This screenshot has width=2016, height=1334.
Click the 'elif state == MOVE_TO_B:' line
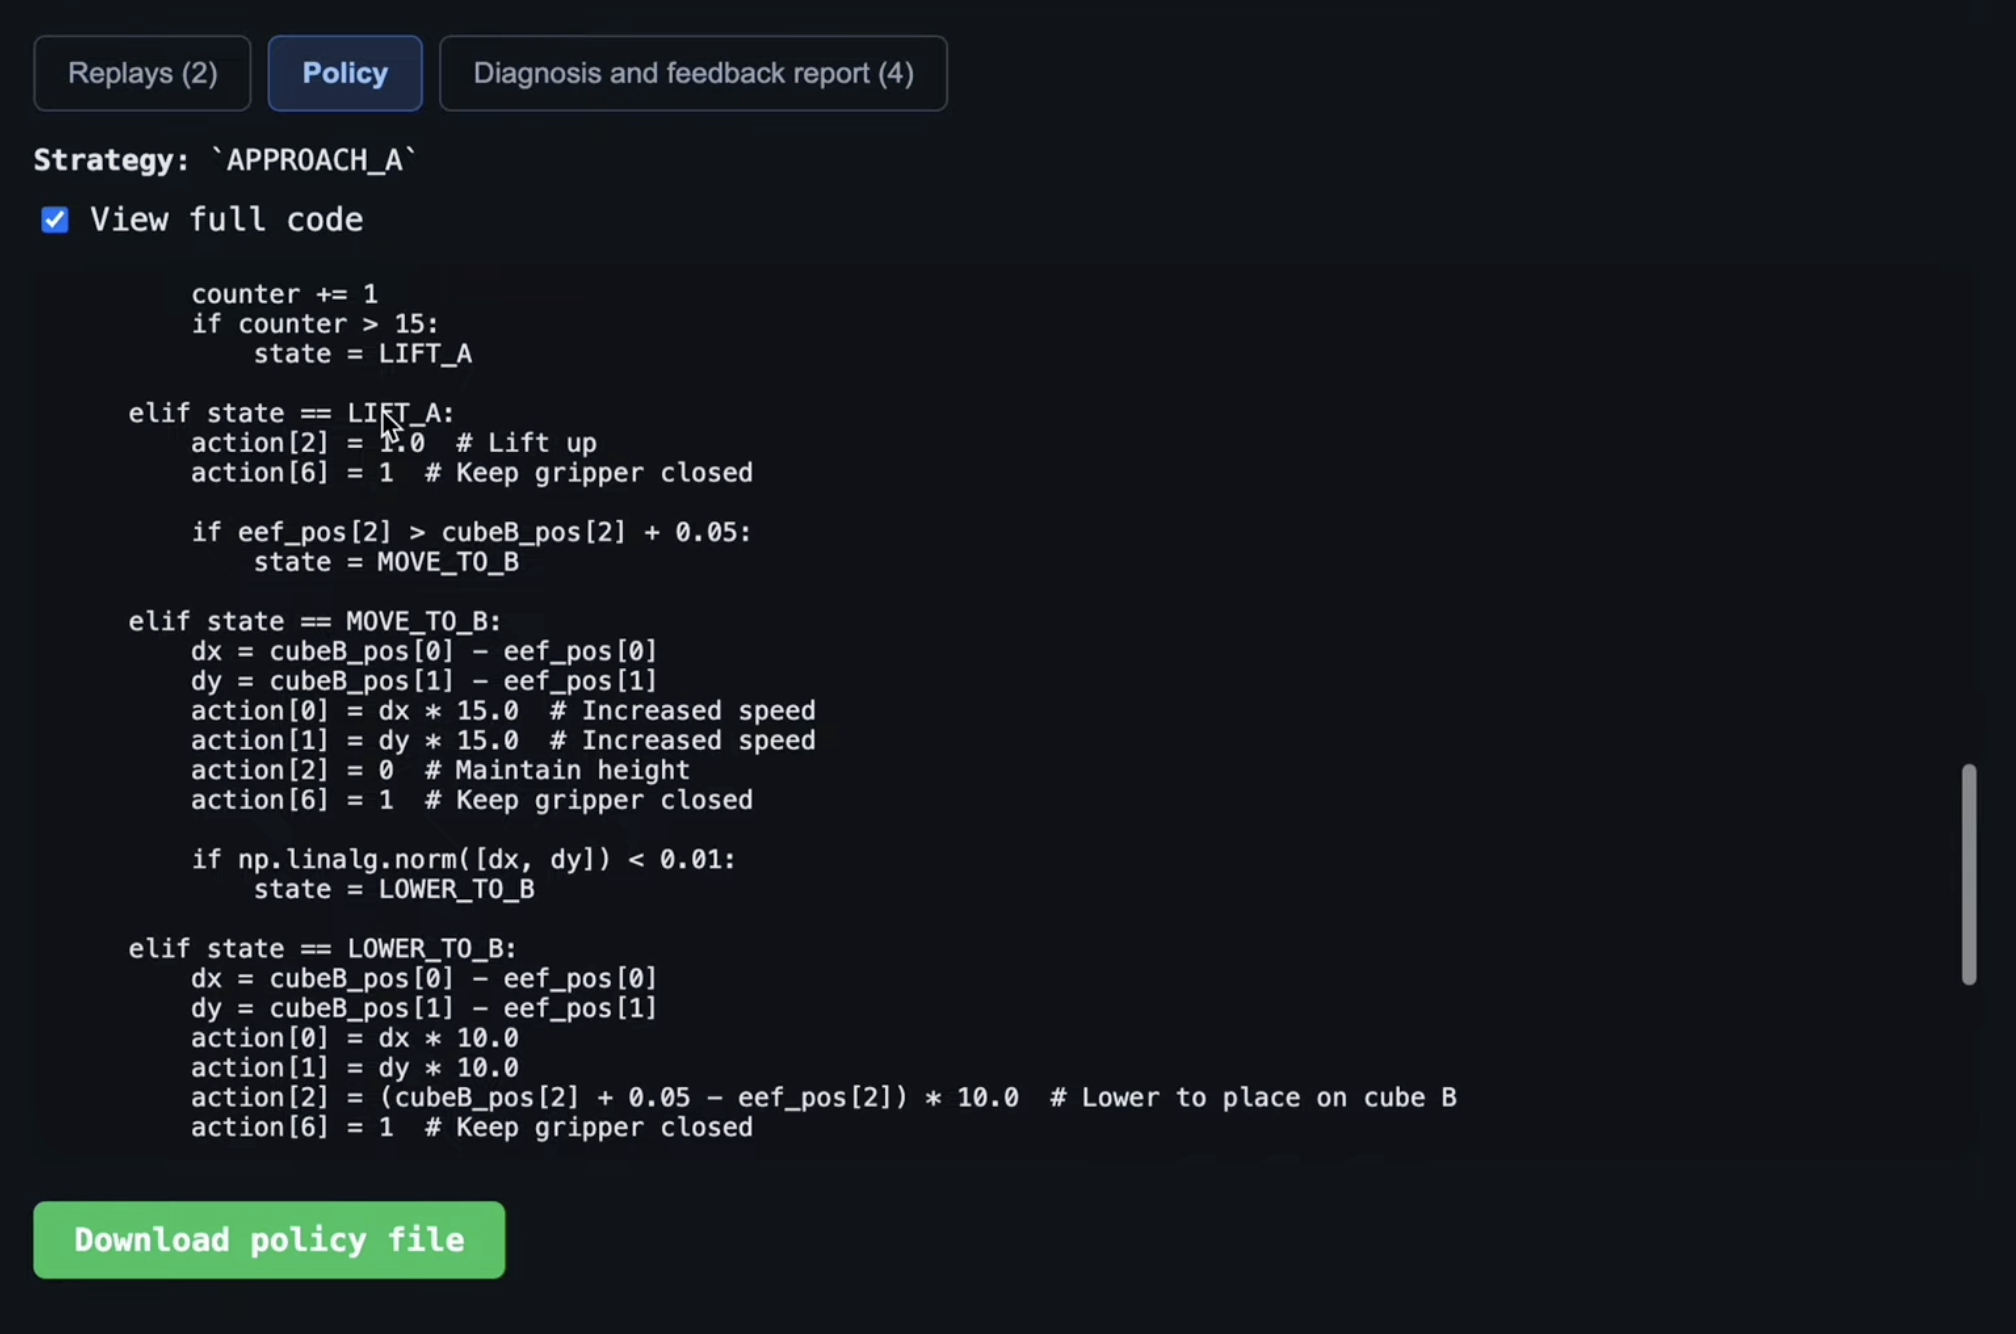tap(314, 622)
